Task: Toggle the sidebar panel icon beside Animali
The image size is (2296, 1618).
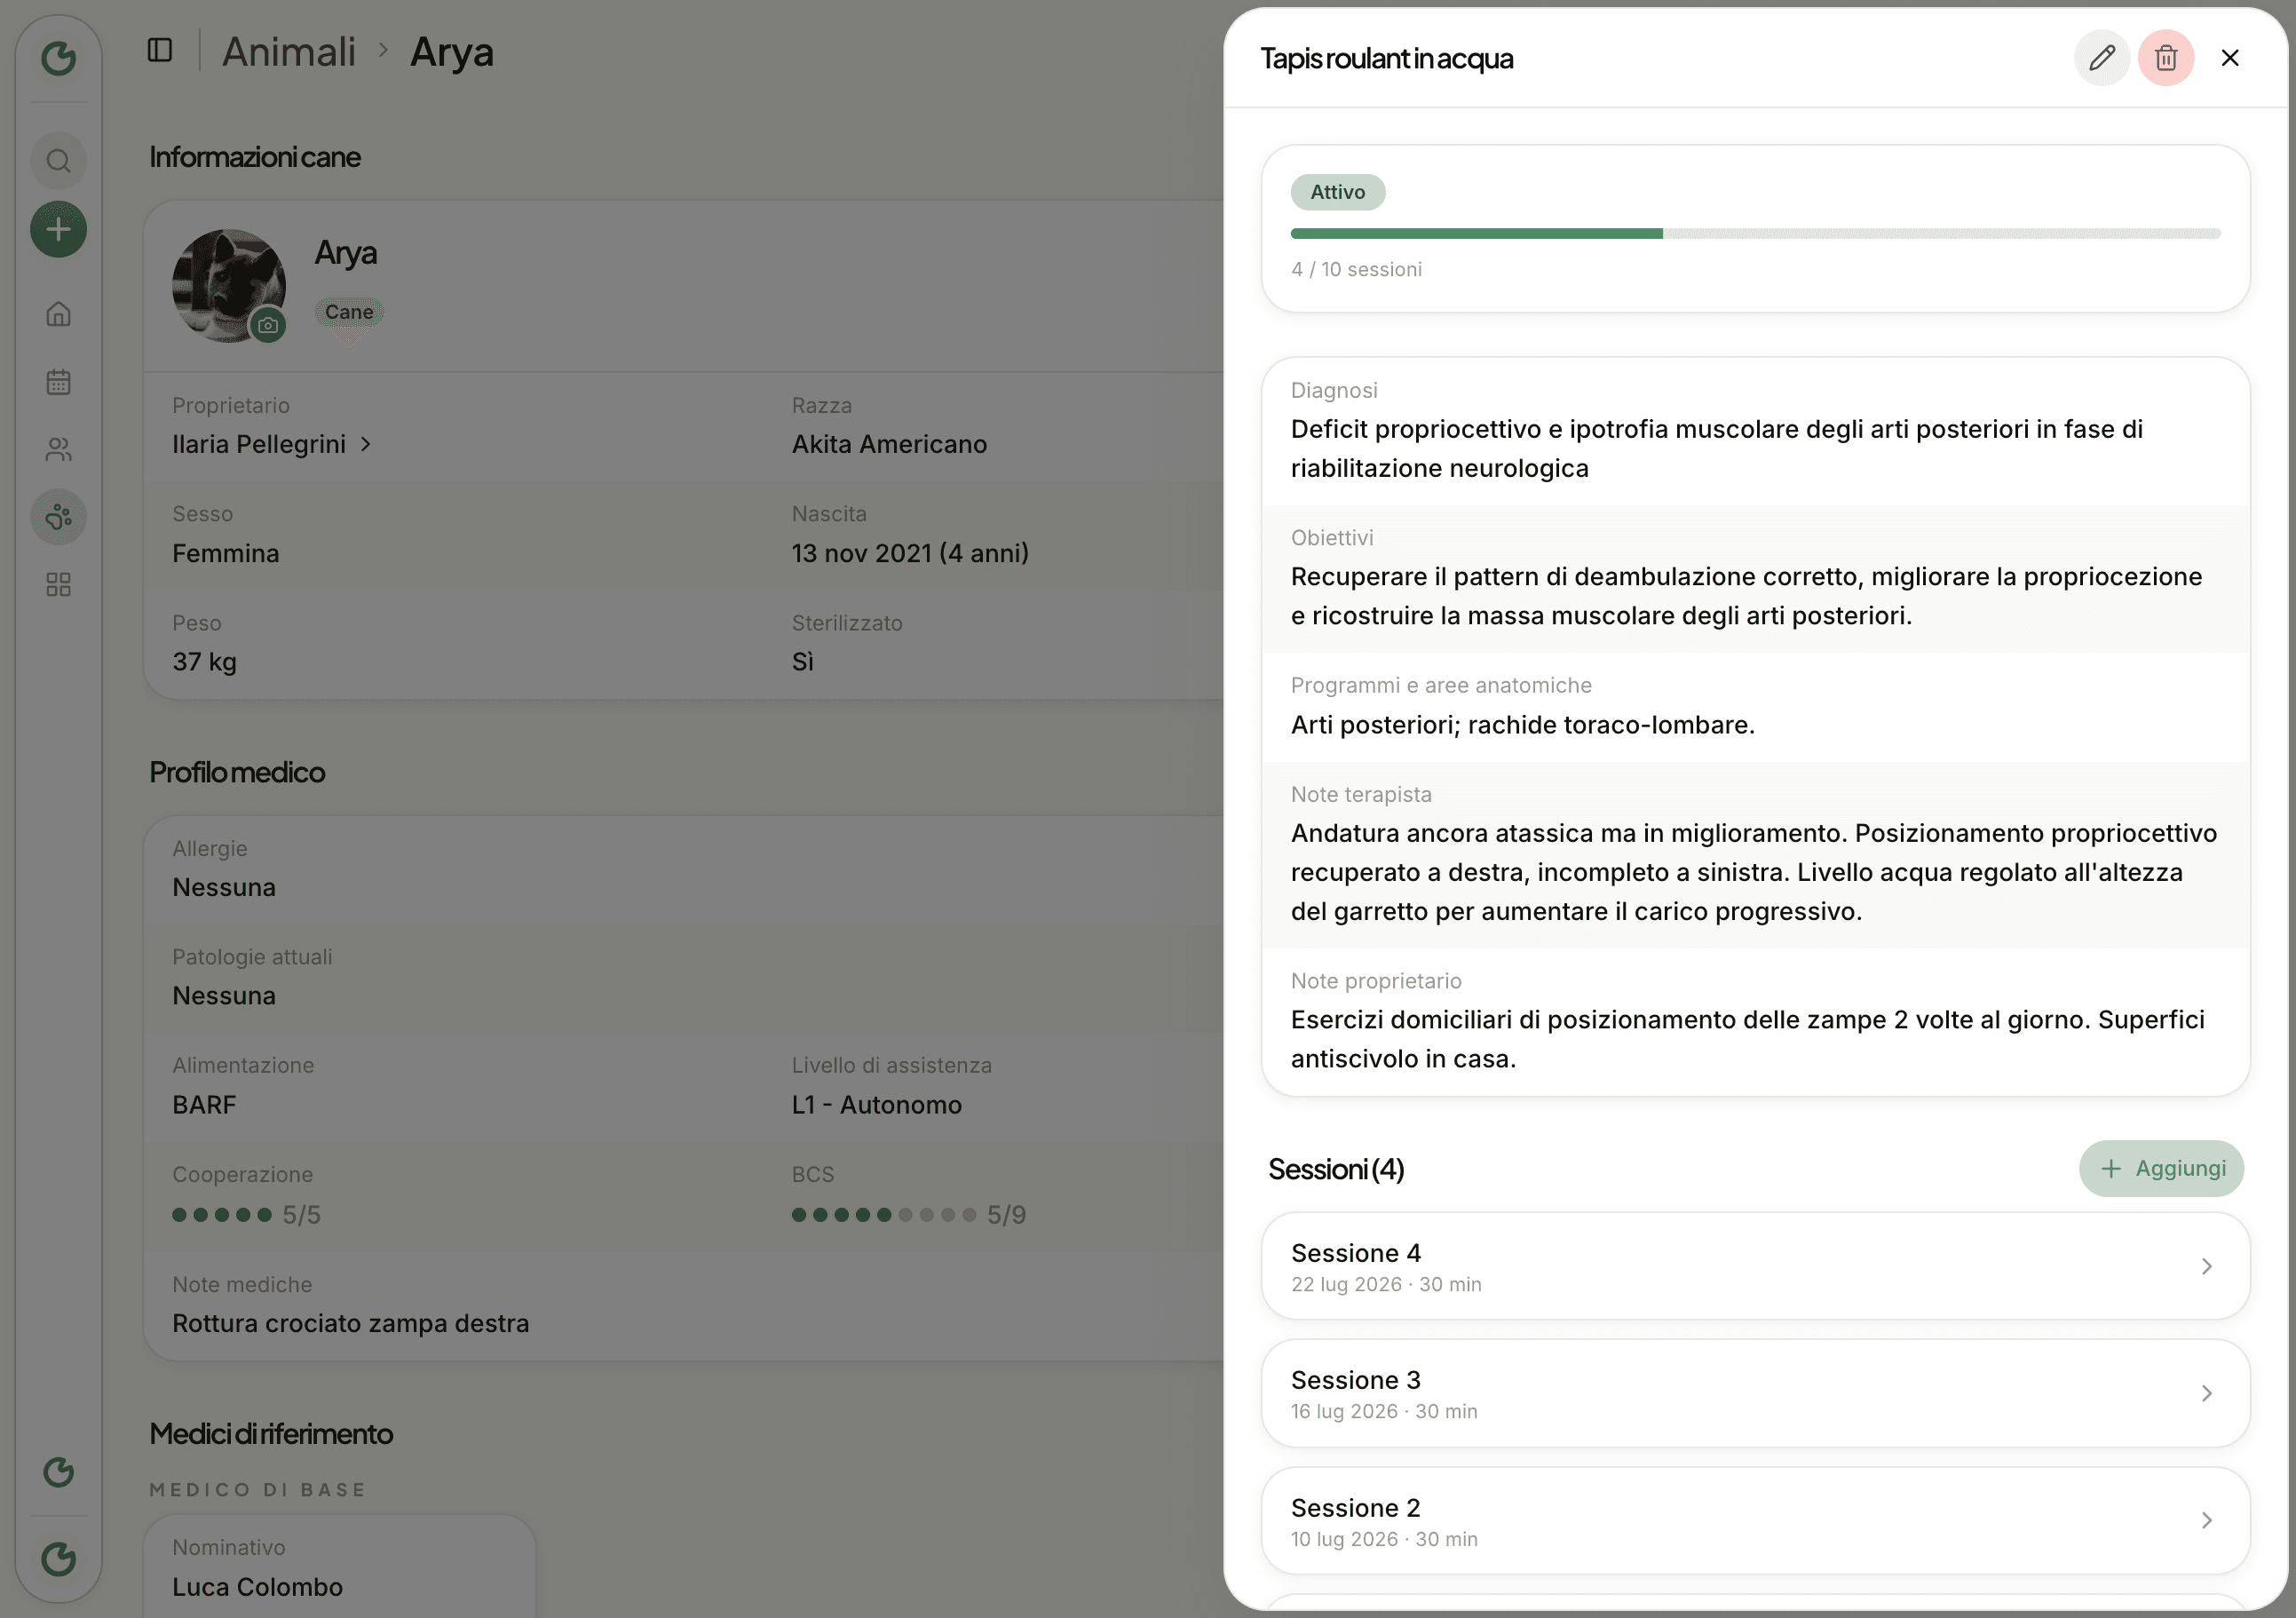Action: click(x=160, y=50)
